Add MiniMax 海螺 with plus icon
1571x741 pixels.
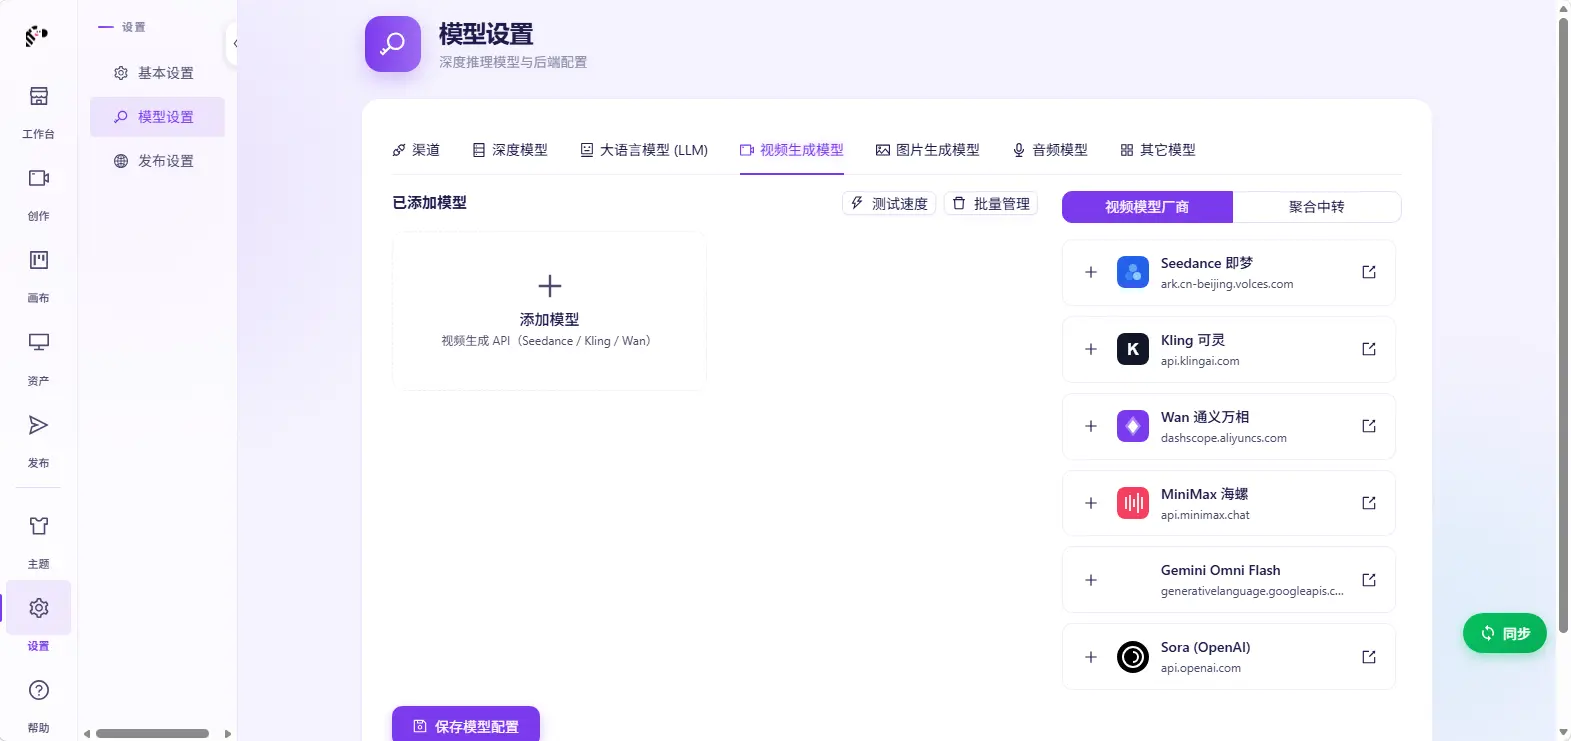[1091, 503]
